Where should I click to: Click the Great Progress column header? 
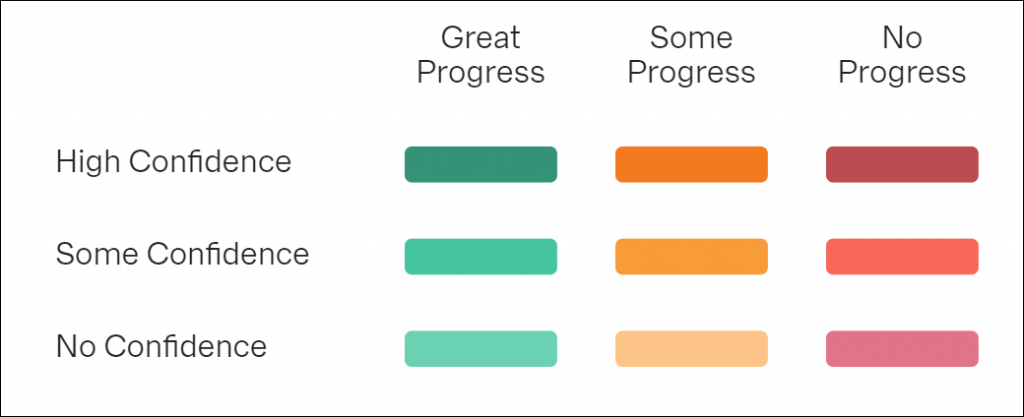coord(481,55)
